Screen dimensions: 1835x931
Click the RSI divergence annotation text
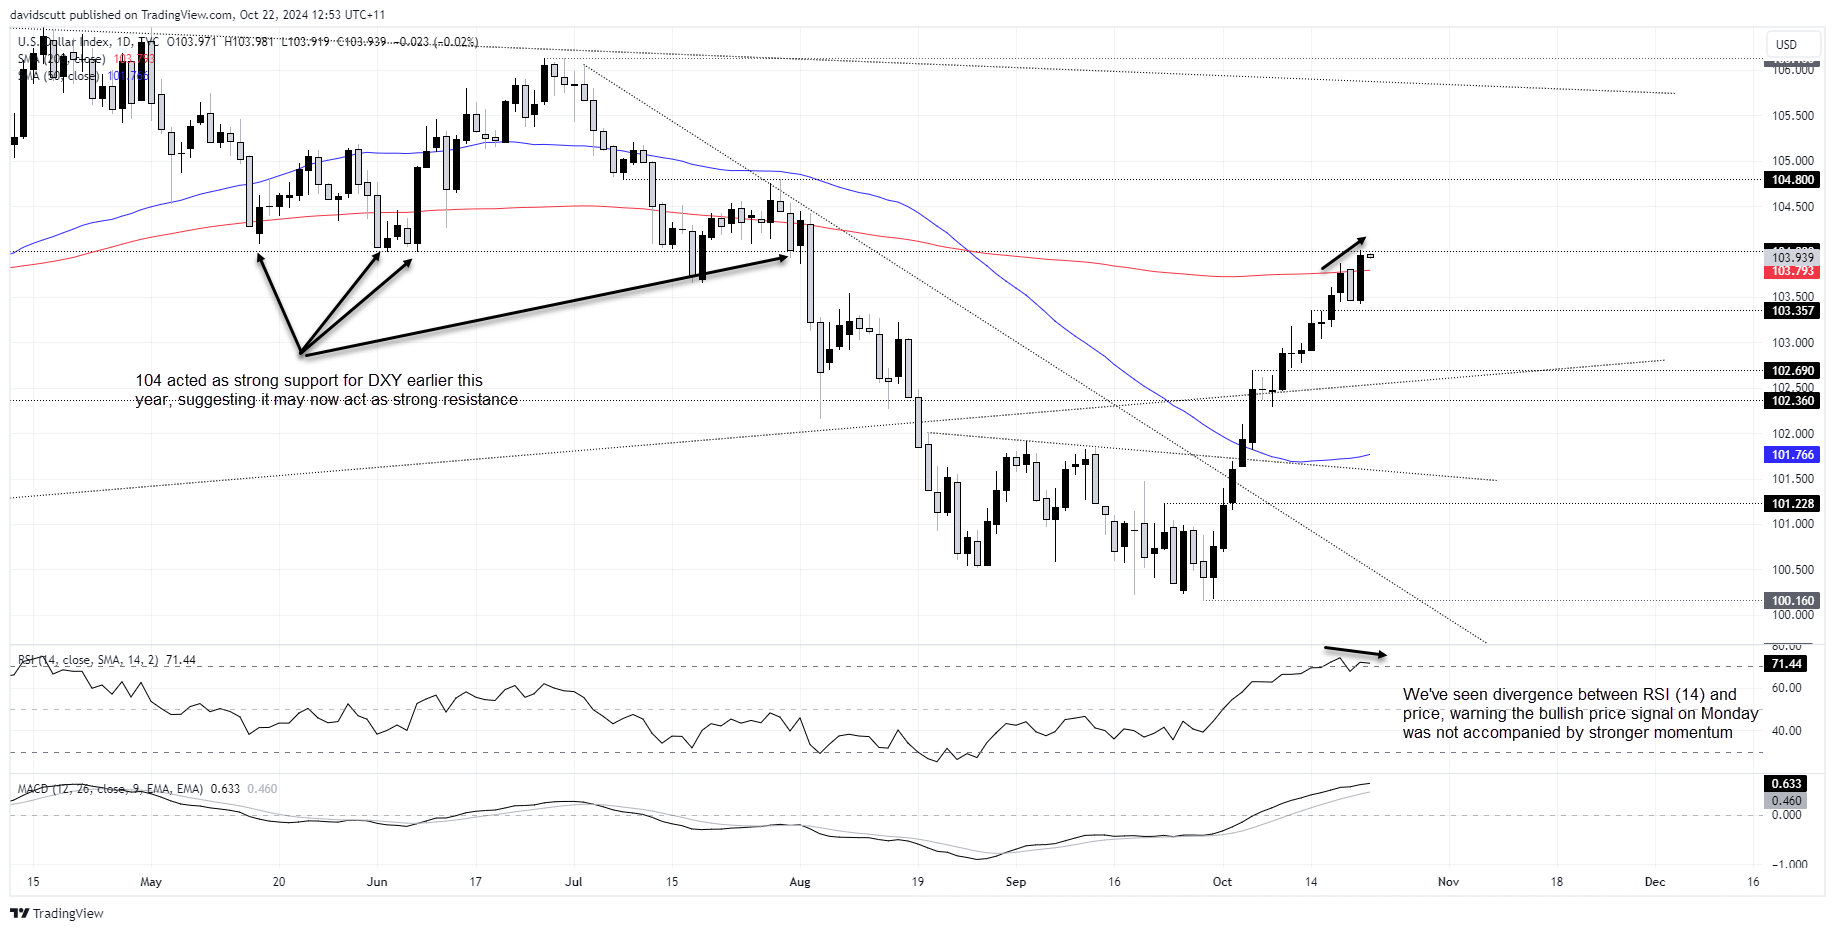(x=1580, y=713)
